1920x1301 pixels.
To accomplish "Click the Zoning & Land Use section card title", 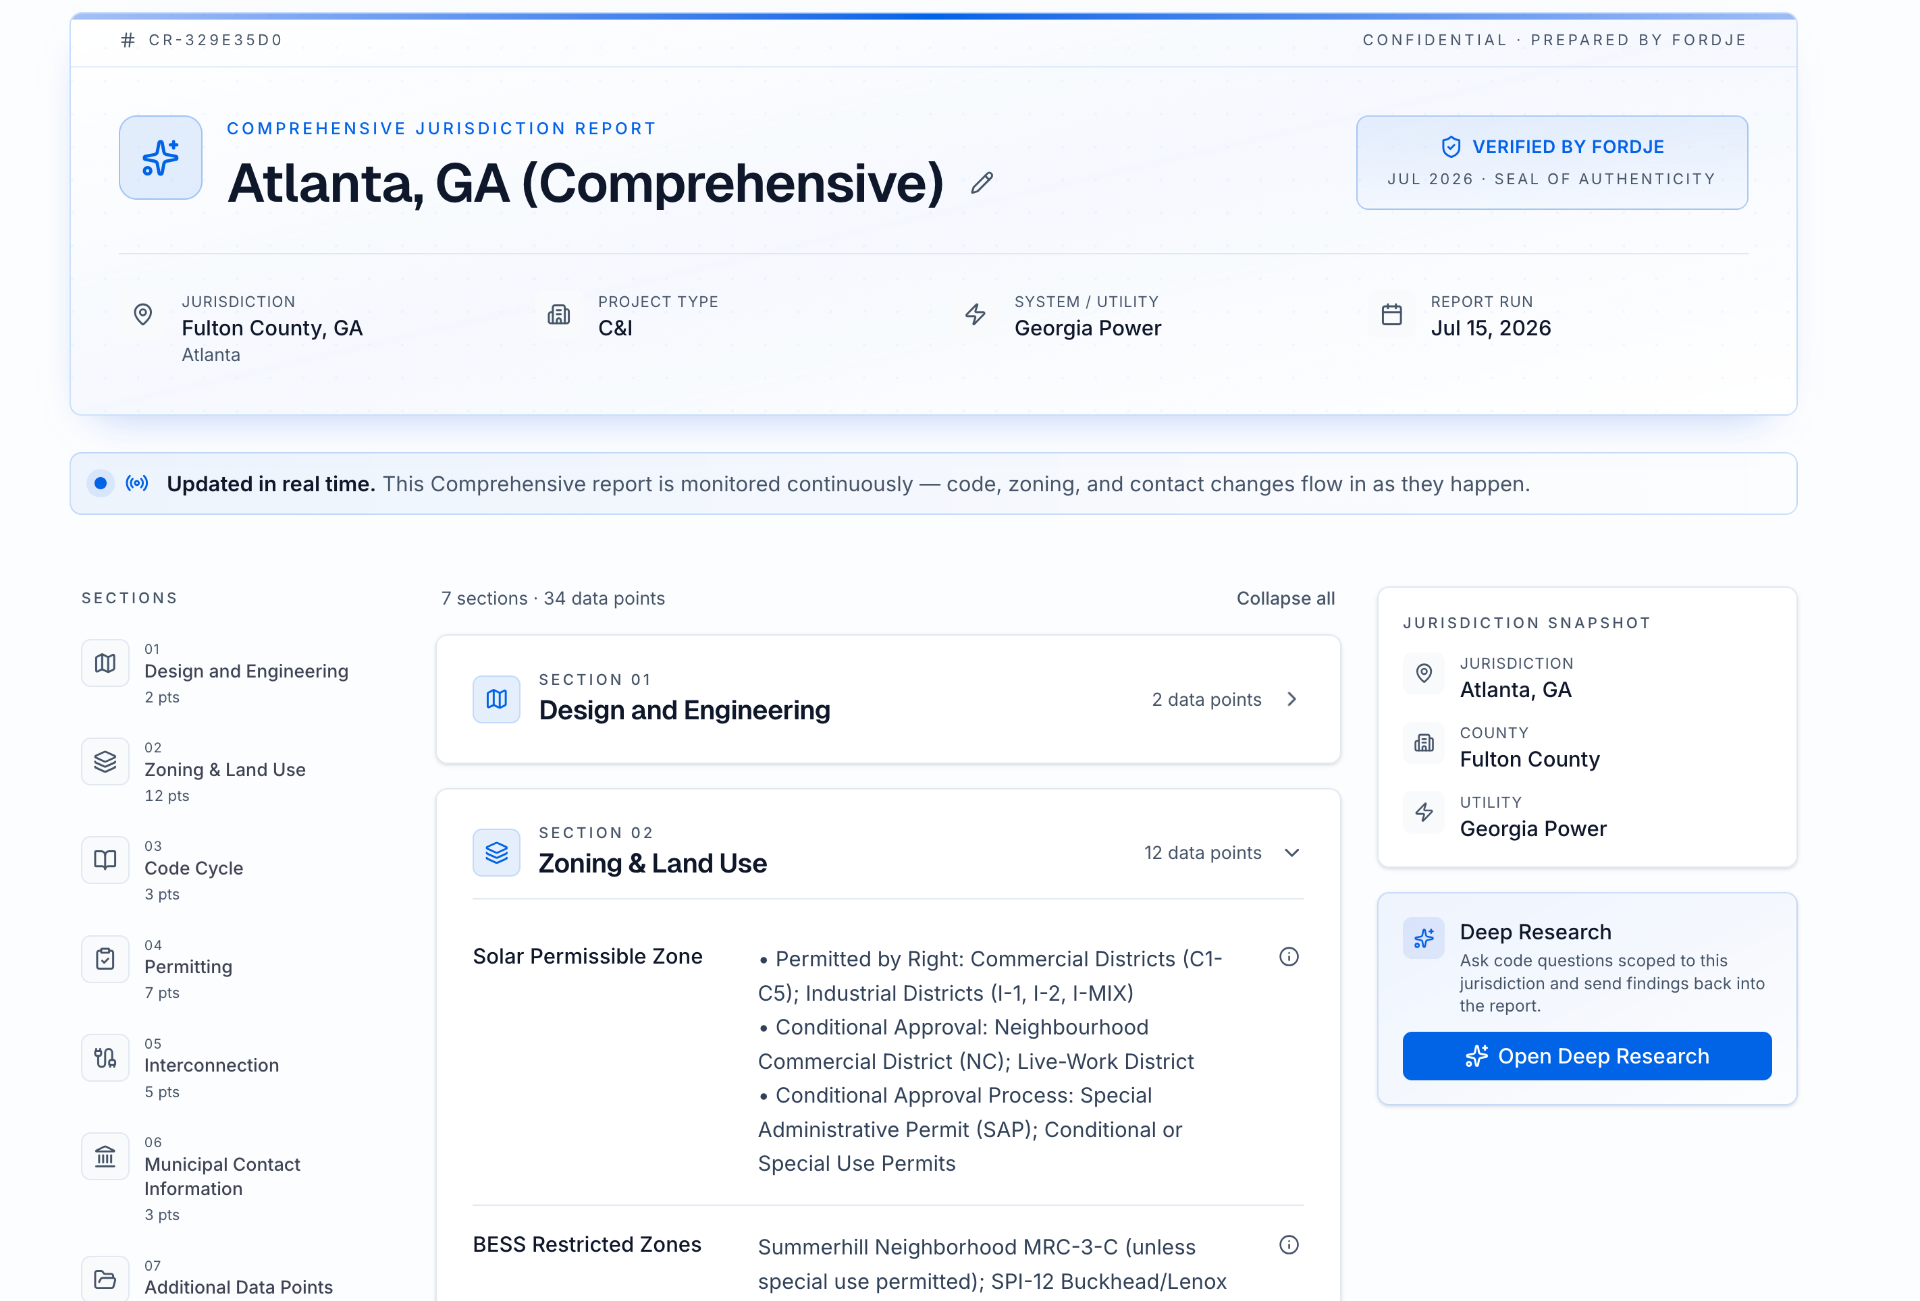I will (653, 864).
